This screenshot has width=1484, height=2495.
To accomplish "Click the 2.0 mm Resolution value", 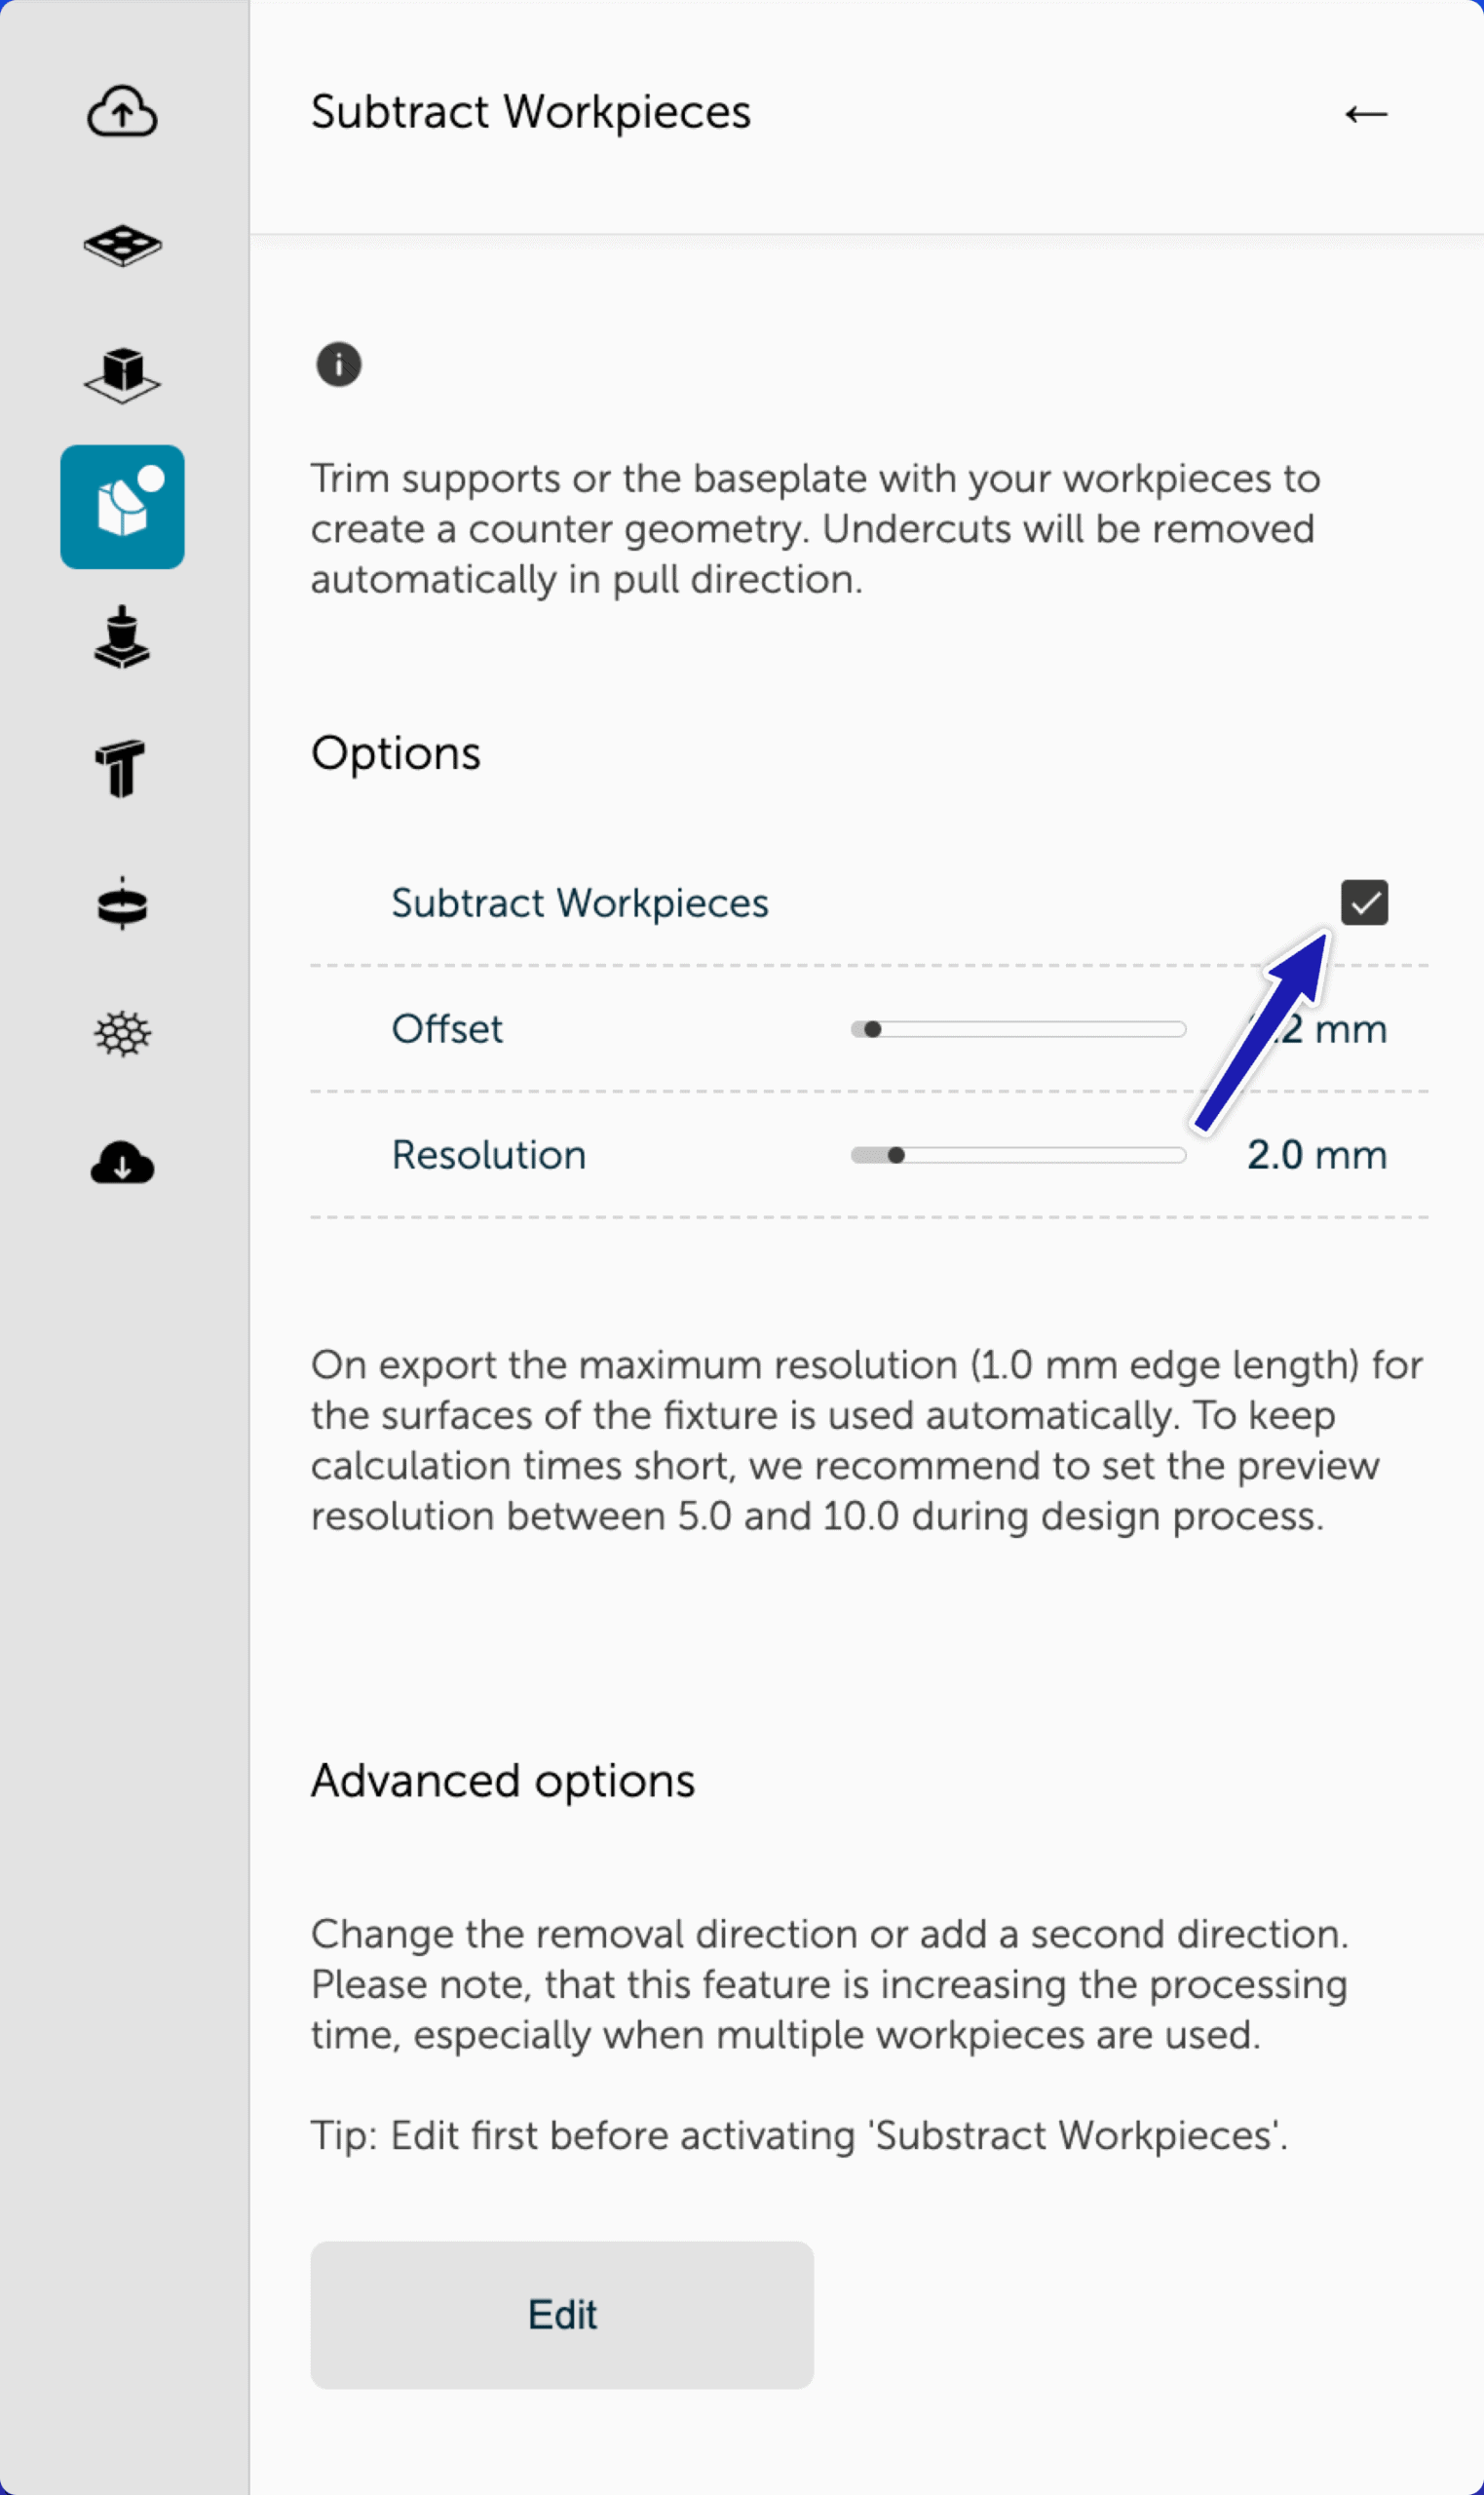I will pyautogui.click(x=1316, y=1155).
